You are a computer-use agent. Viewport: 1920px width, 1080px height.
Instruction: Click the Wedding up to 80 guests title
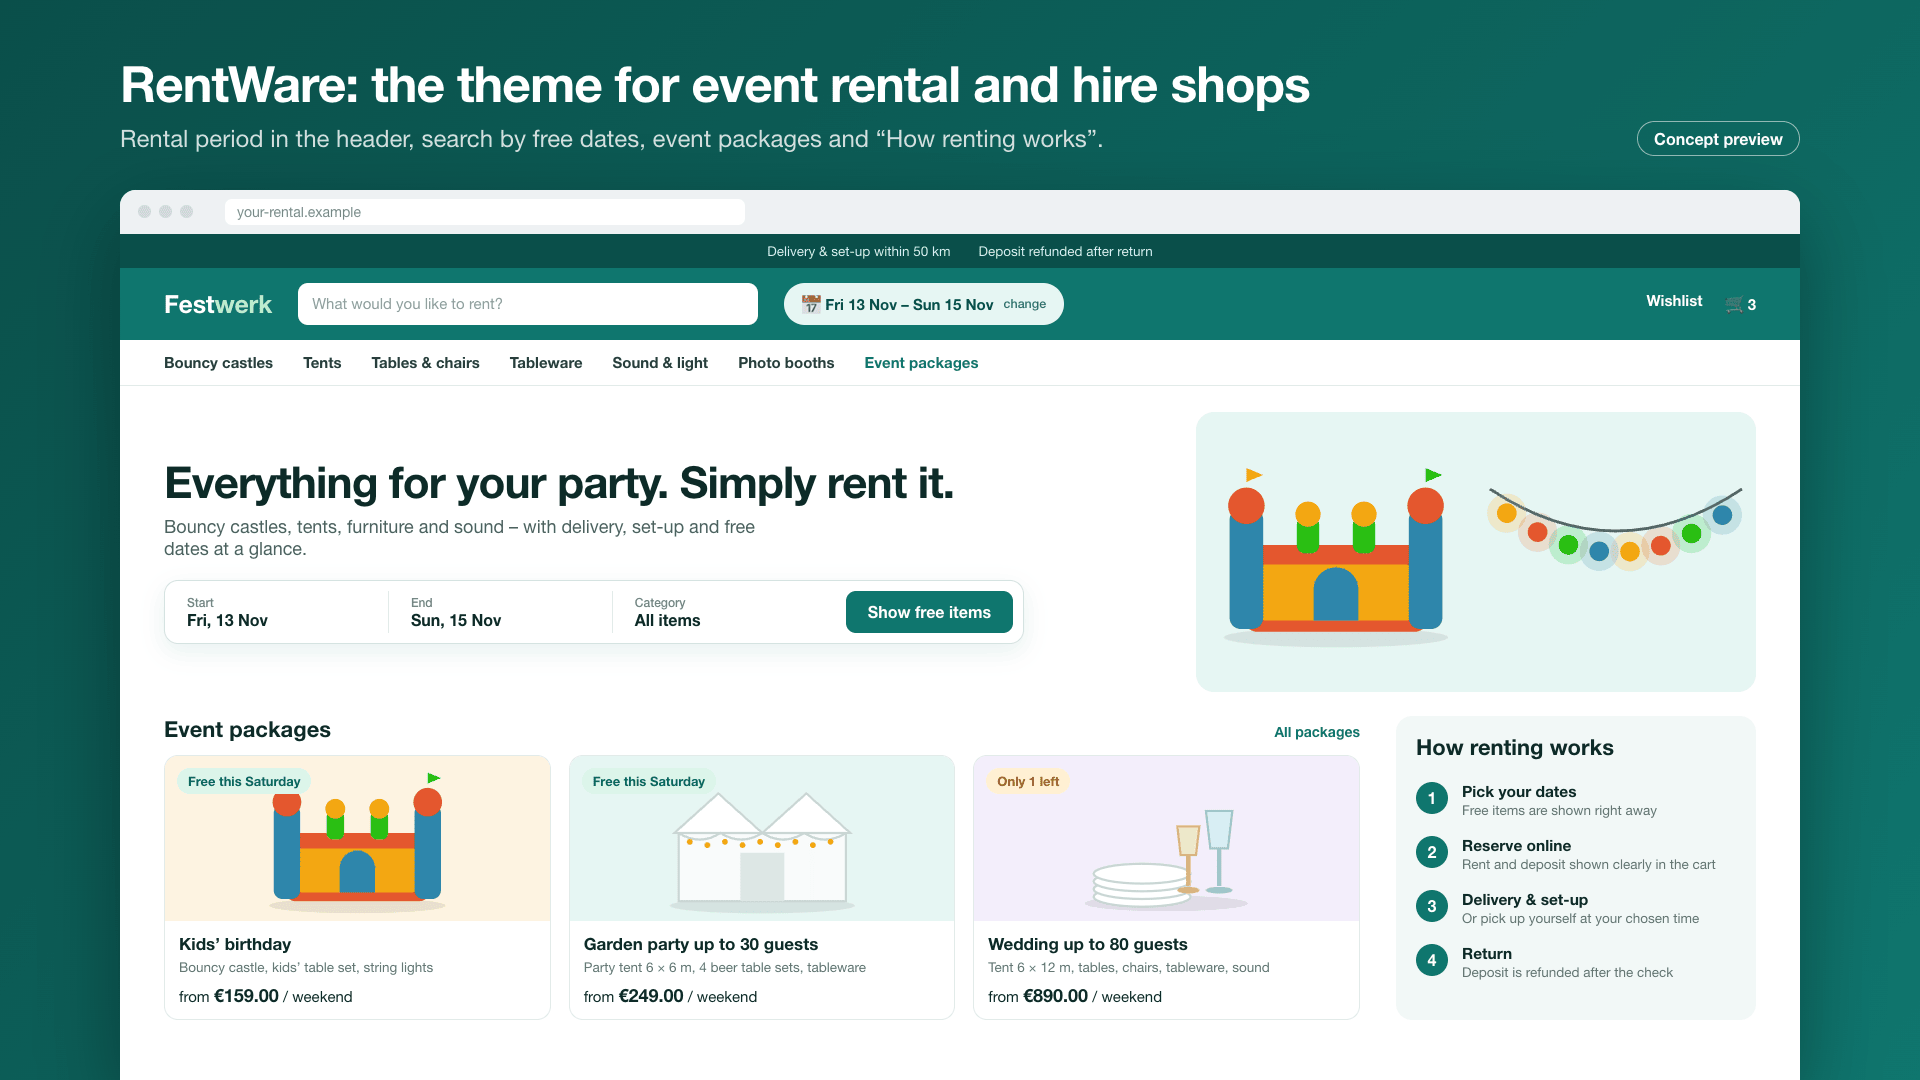click(x=1088, y=944)
